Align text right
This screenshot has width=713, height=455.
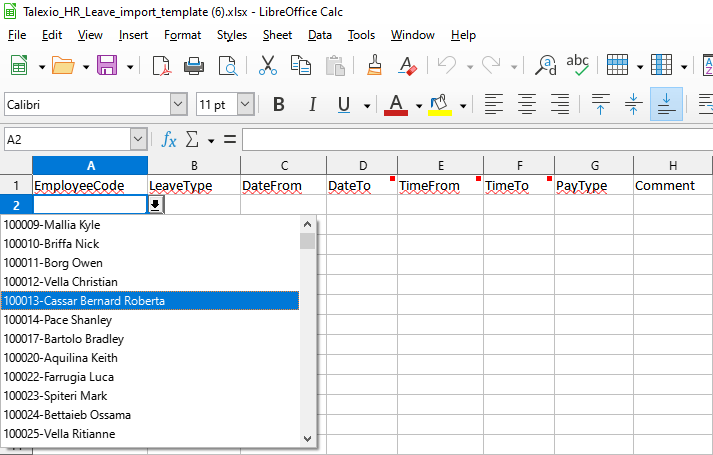[x=560, y=104]
